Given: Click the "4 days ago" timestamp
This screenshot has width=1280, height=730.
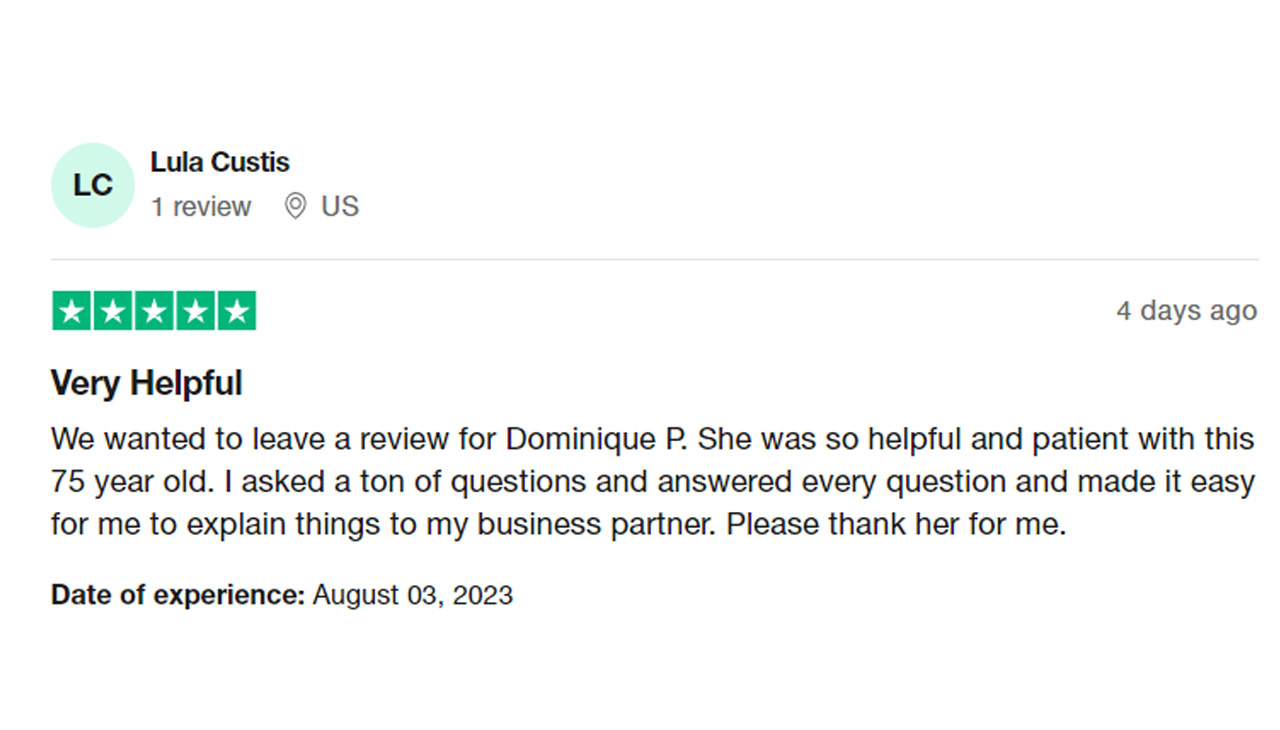Looking at the screenshot, I should (1187, 311).
